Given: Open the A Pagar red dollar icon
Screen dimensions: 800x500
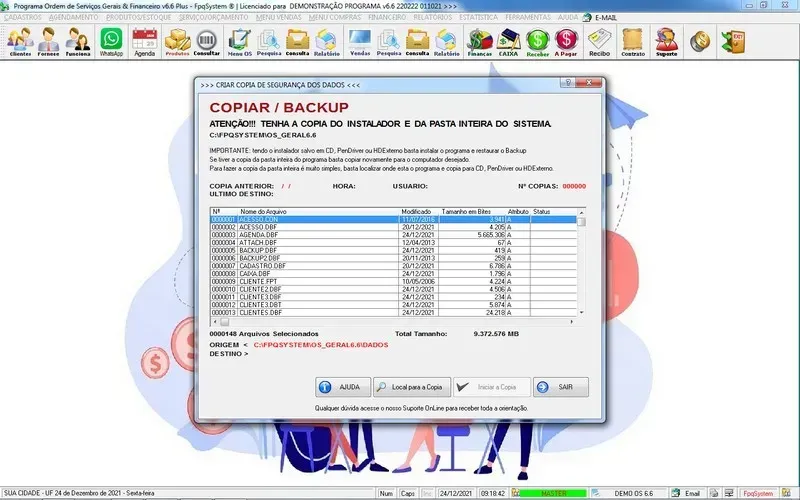Looking at the screenshot, I should coord(568,41).
